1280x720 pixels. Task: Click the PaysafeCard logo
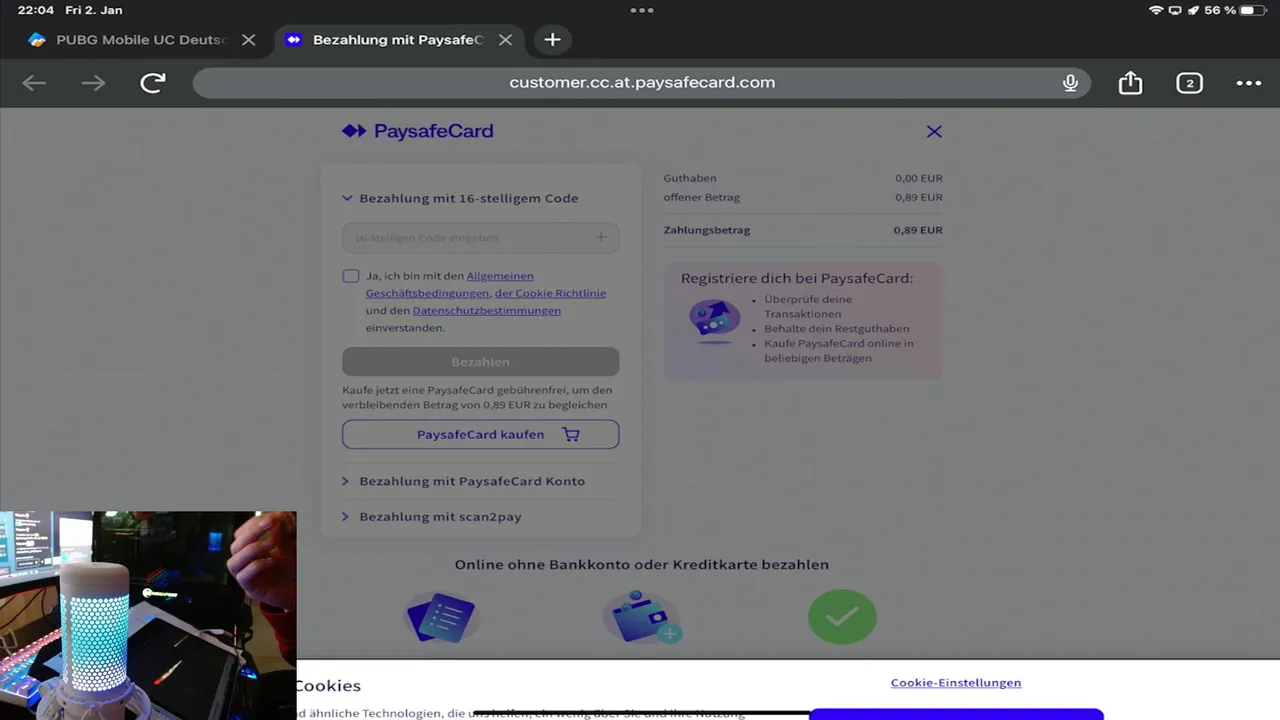[417, 131]
